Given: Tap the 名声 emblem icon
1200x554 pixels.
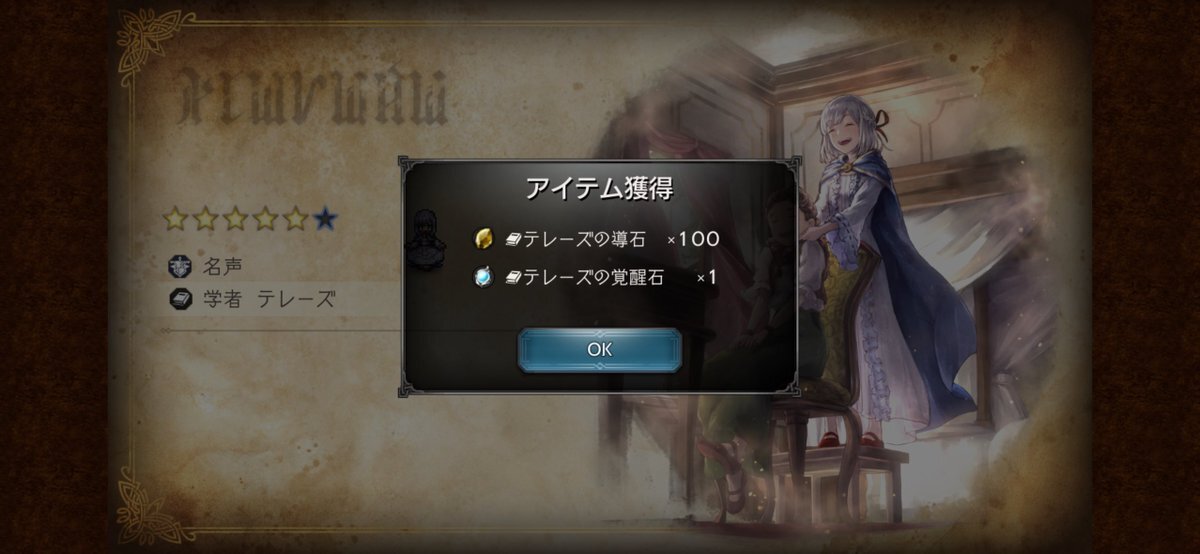Looking at the screenshot, I should (181, 268).
